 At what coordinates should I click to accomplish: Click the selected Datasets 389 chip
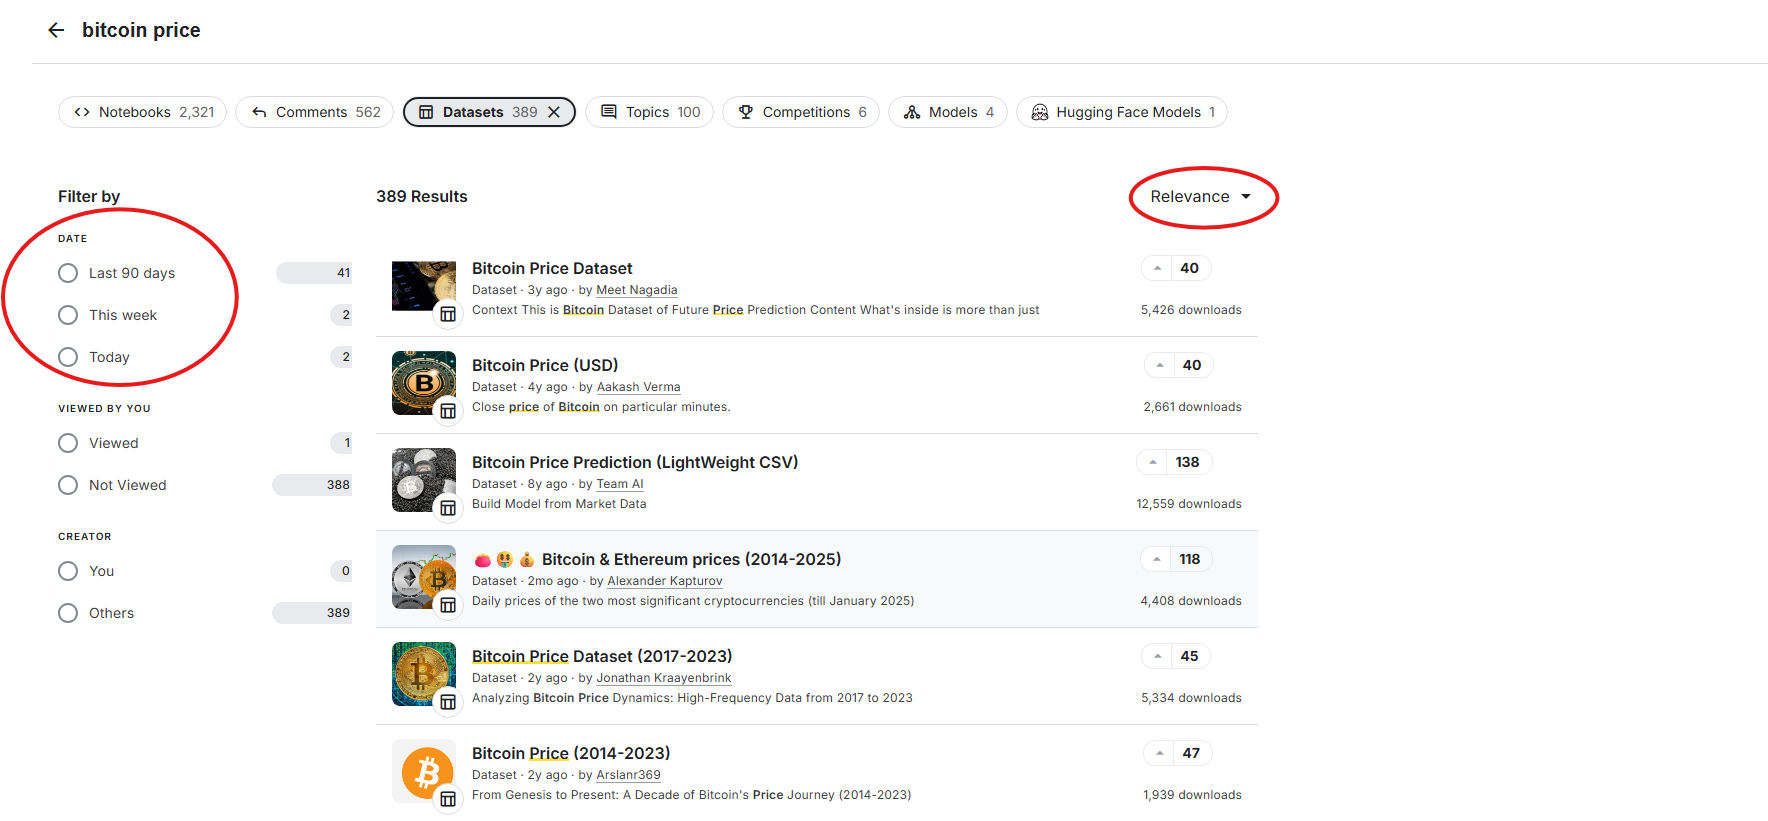pyautogui.click(x=489, y=112)
